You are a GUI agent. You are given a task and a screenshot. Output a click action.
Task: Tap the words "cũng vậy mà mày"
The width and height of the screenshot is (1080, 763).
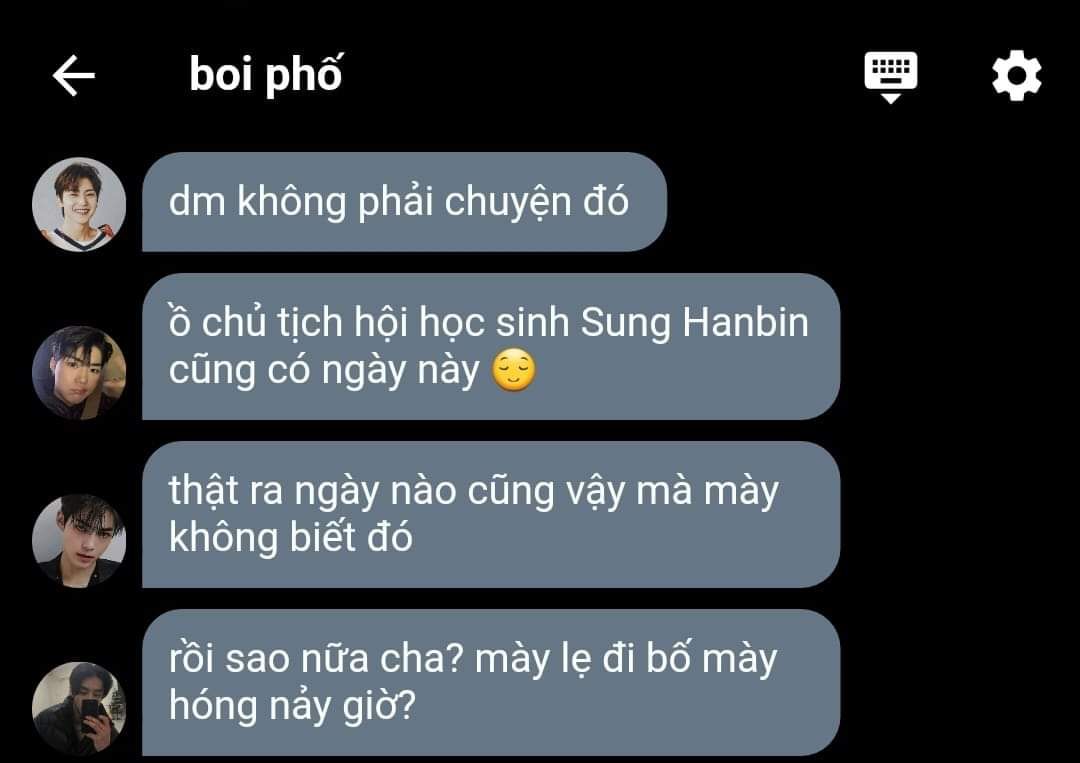pyautogui.click(x=623, y=492)
